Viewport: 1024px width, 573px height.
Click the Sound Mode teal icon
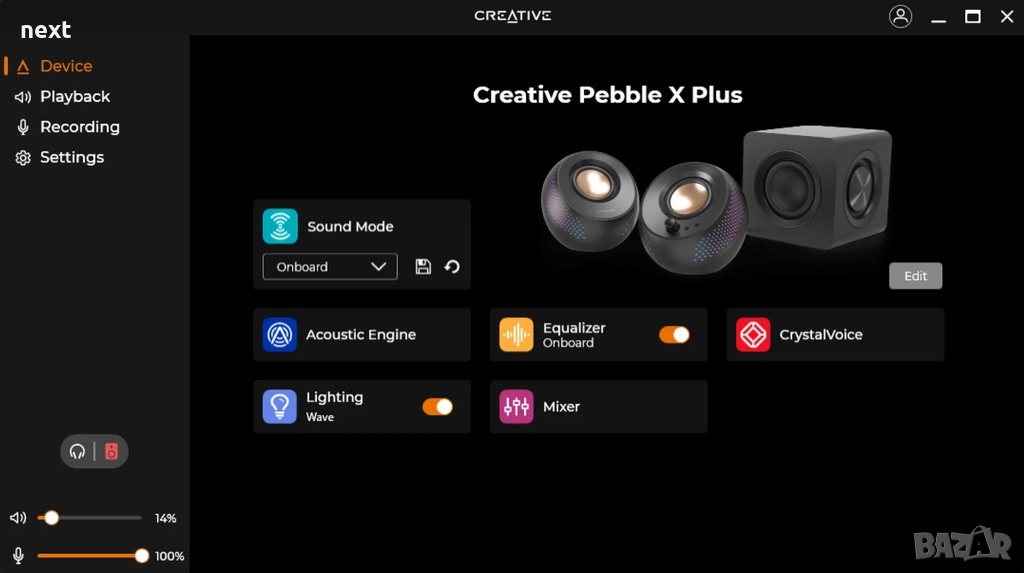click(x=280, y=226)
